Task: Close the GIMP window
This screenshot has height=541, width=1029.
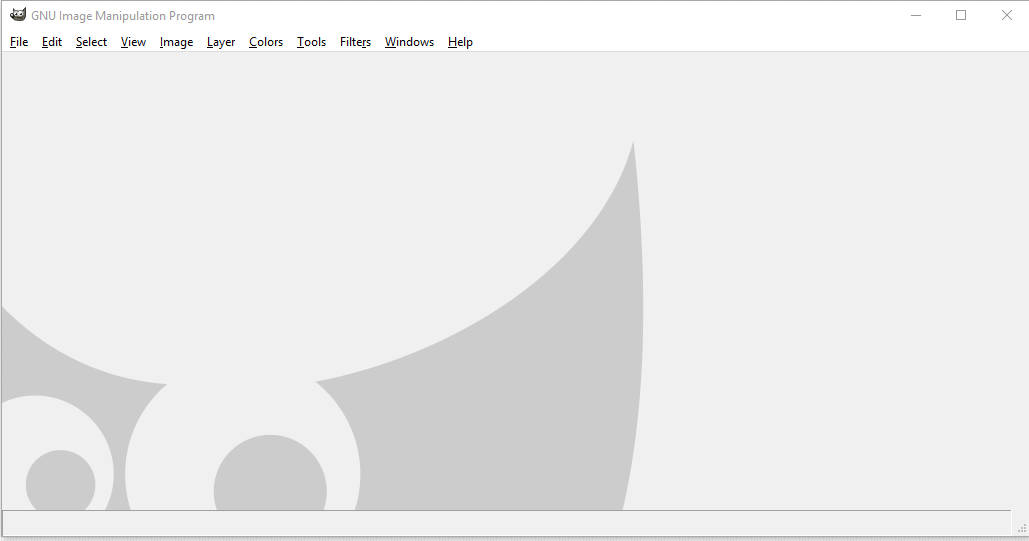Action: [x=1007, y=15]
